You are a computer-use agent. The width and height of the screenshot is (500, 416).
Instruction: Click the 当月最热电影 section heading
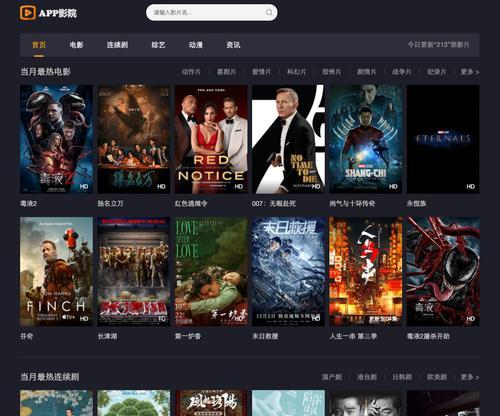46,72
